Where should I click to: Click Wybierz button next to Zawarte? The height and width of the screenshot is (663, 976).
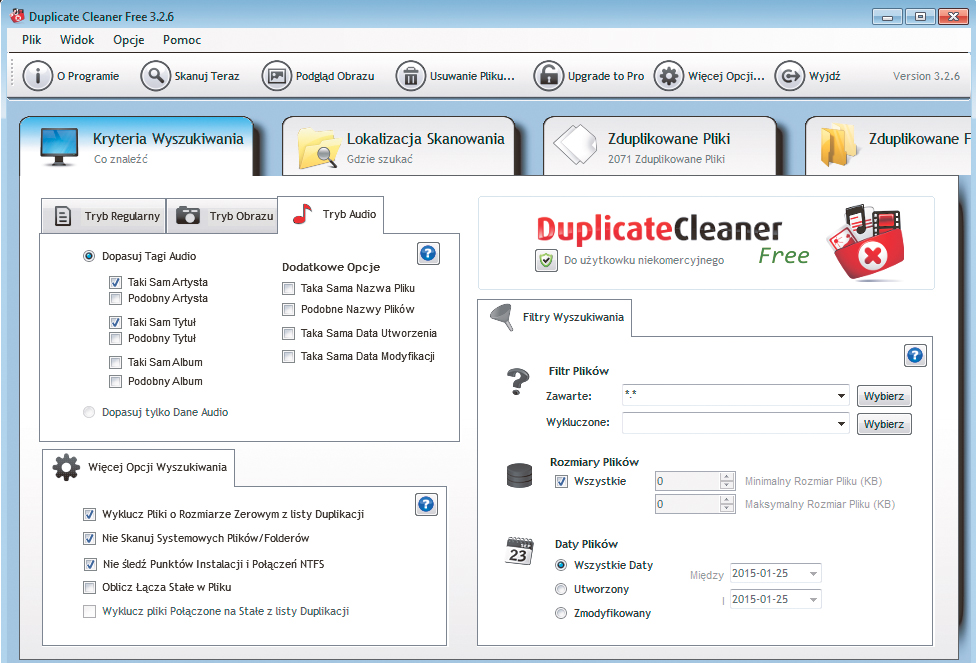pos(884,396)
